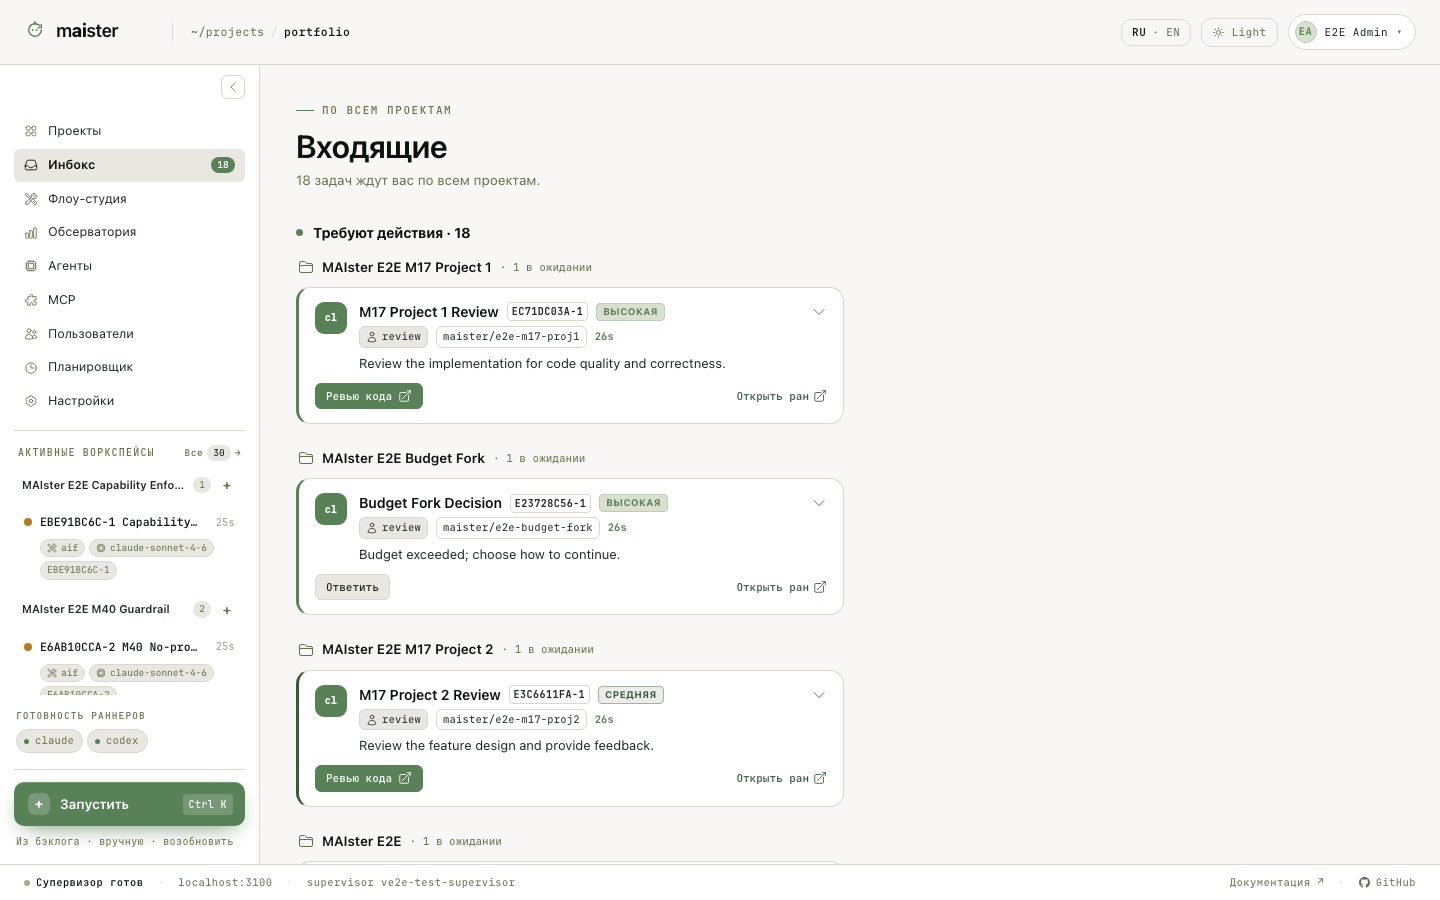
Task: Toggle the Light theme button
Action: click(x=1239, y=32)
